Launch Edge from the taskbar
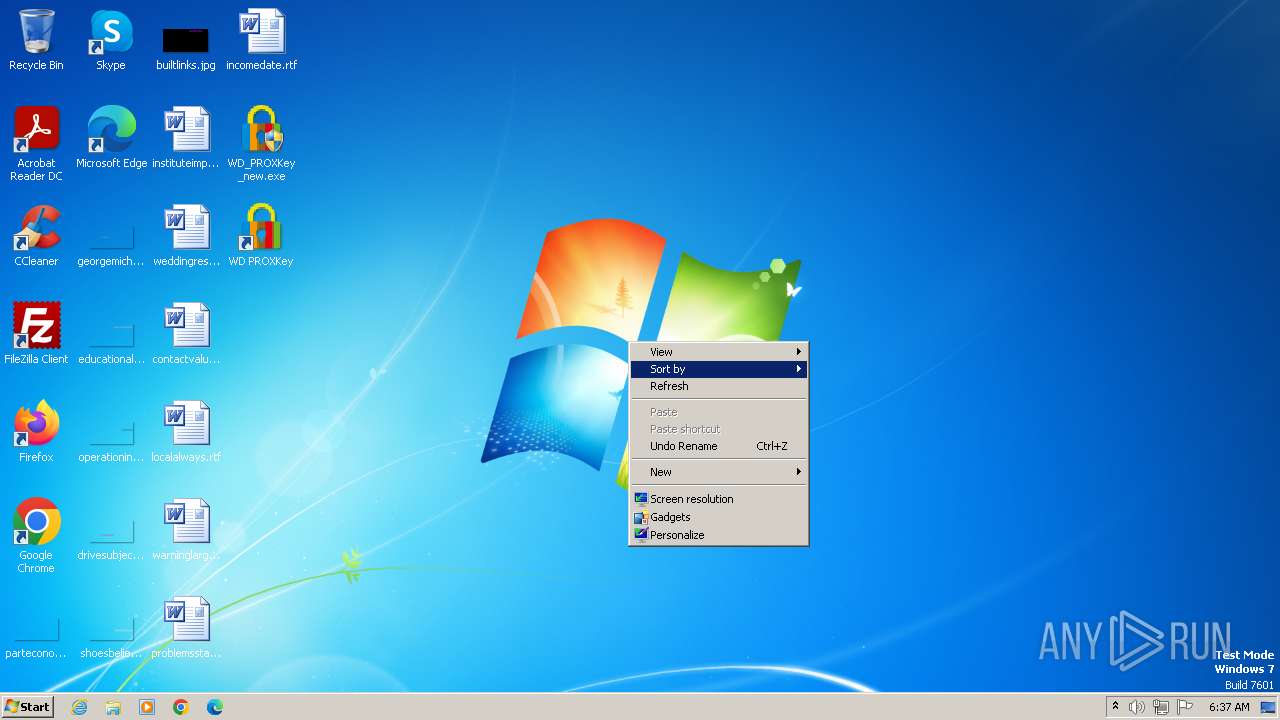 pyautogui.click(x=215, y=707)
